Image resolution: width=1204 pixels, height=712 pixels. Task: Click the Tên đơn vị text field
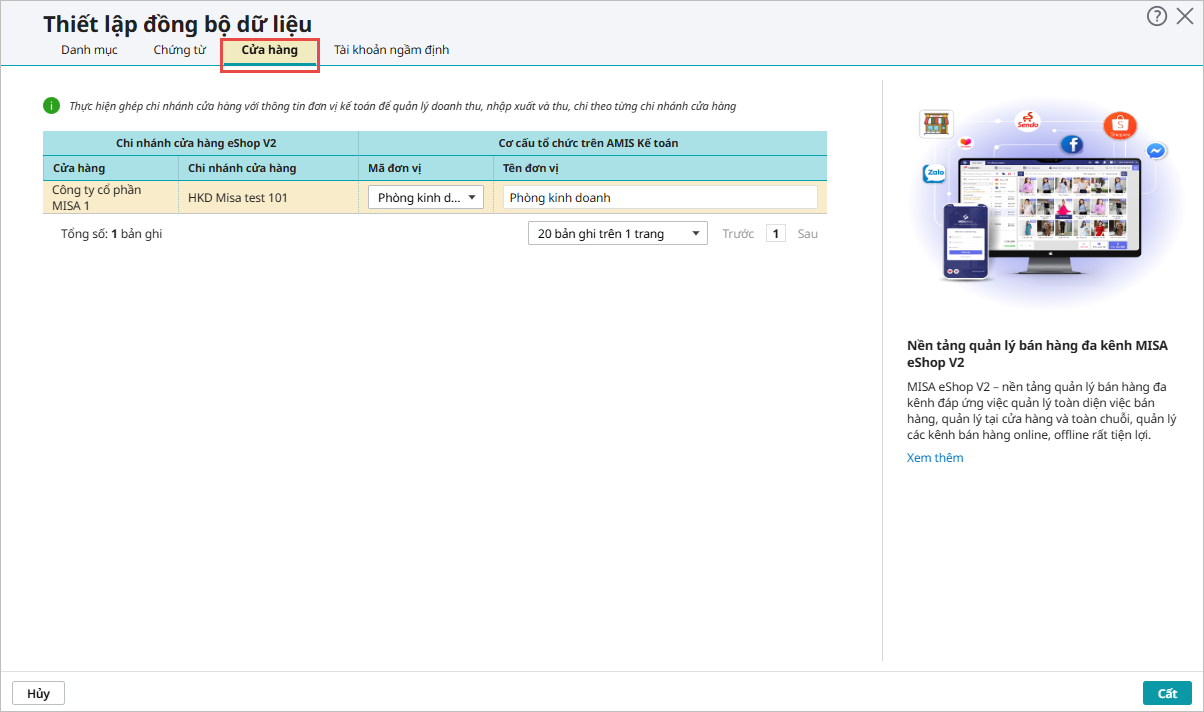pos(660,198)
